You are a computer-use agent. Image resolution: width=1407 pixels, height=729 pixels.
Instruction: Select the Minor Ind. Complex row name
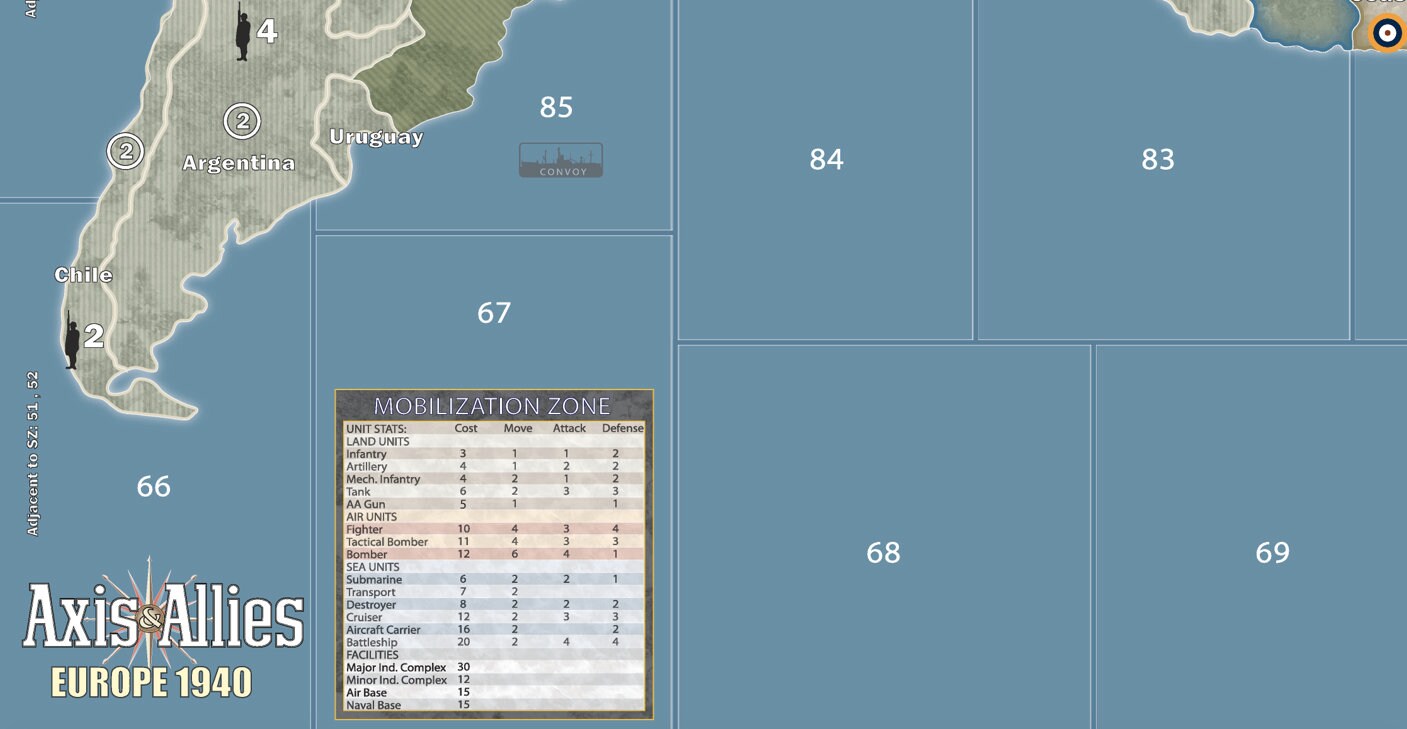point(396,680)
